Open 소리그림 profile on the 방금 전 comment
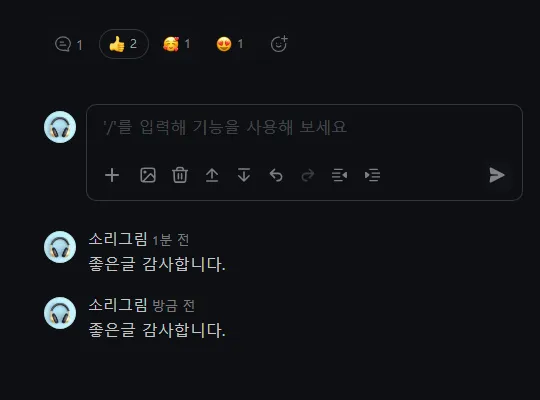540x400 pixels. coord(118,305)
